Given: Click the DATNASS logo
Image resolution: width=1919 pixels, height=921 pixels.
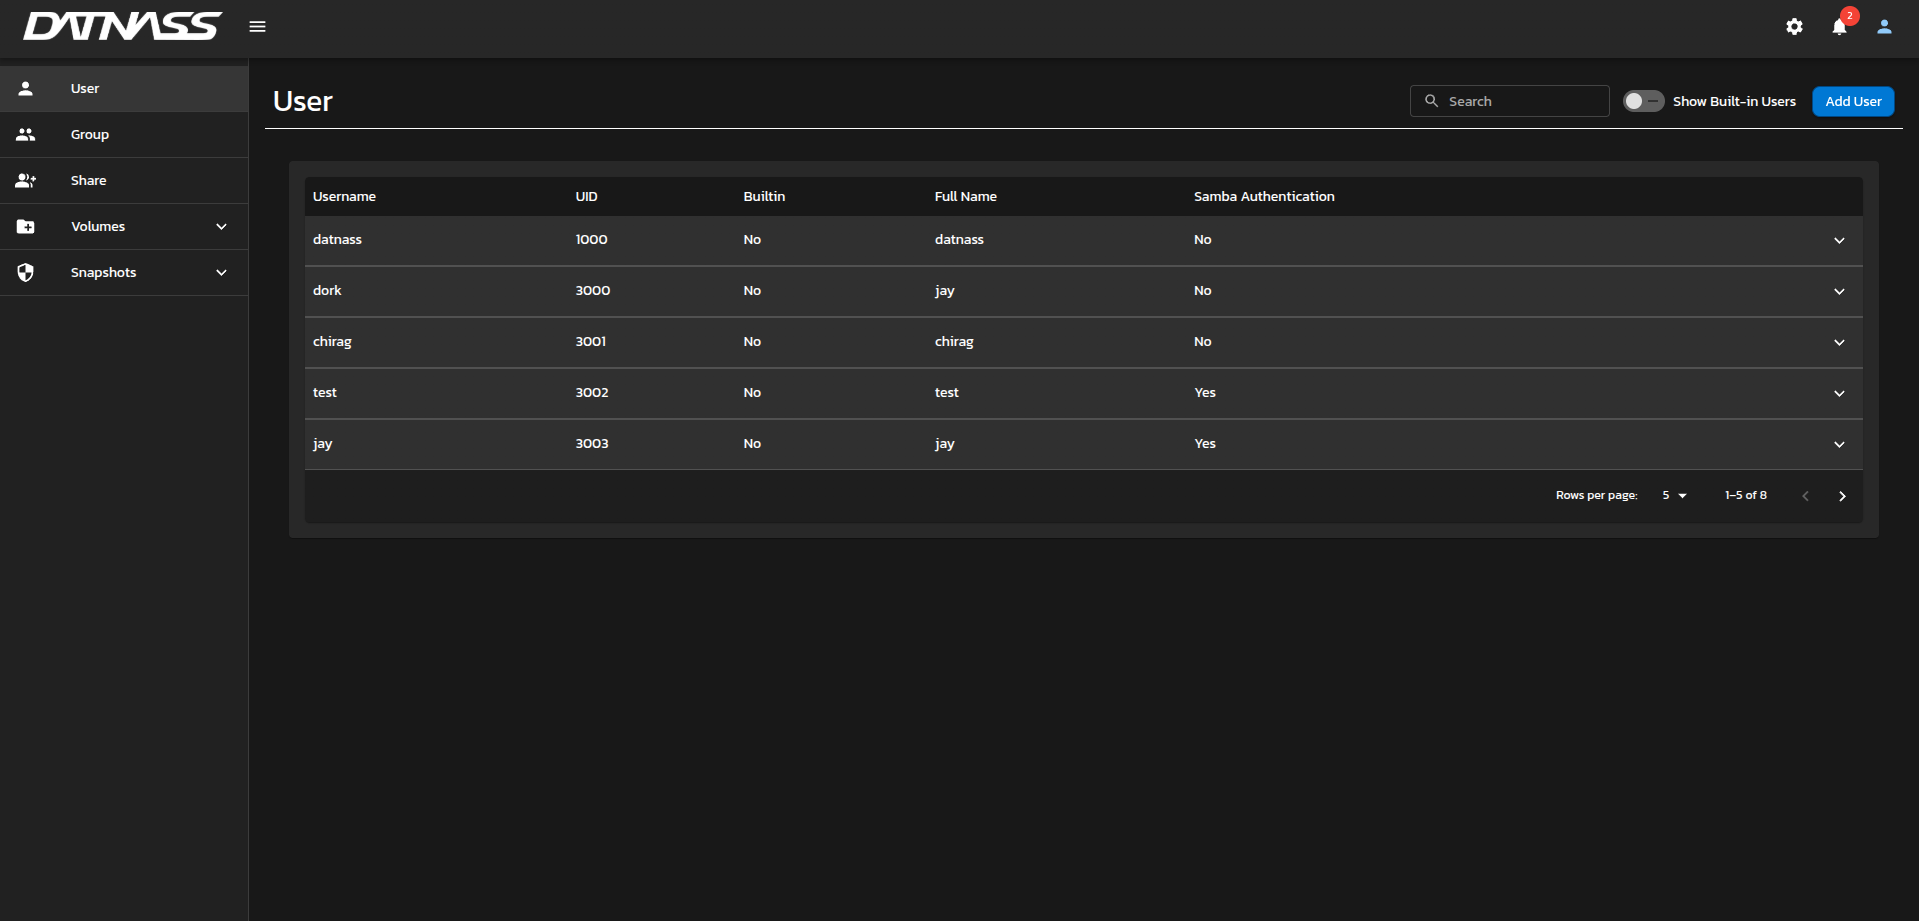Looking at the screenshot, I should click(122, 27).
